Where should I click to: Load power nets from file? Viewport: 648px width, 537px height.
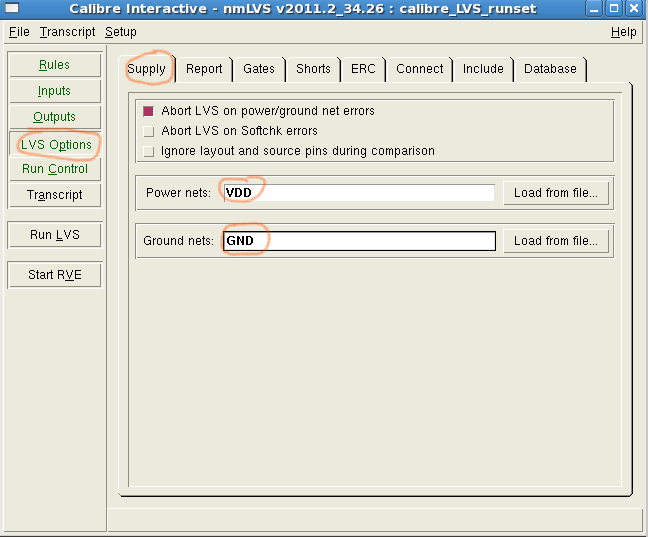pyautogui.click(x=556, y=193)
